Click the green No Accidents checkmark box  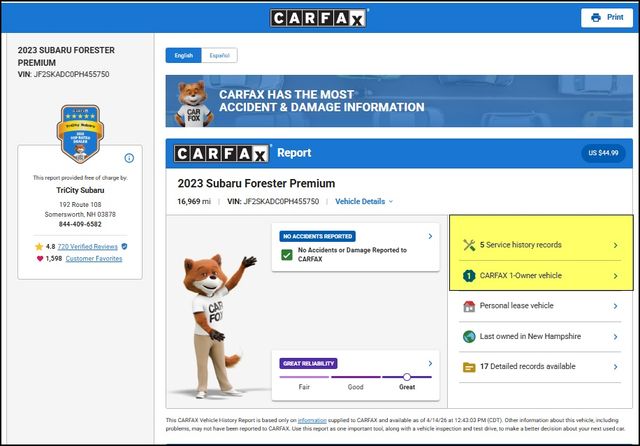click(x=286, y=255)
